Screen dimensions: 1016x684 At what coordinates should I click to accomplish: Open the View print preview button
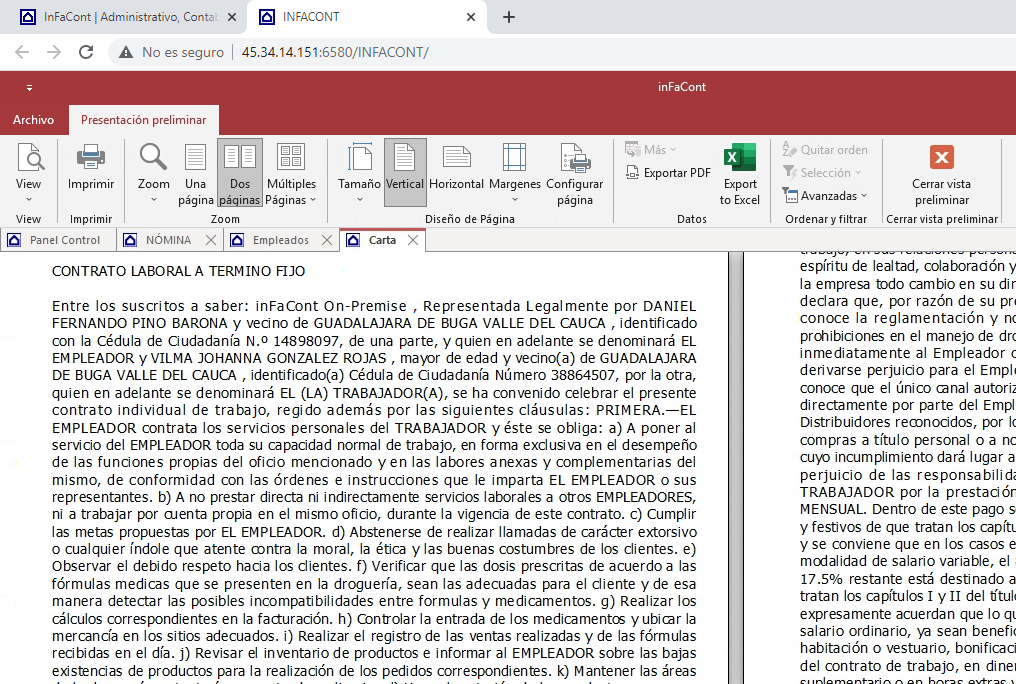point(29,172)
